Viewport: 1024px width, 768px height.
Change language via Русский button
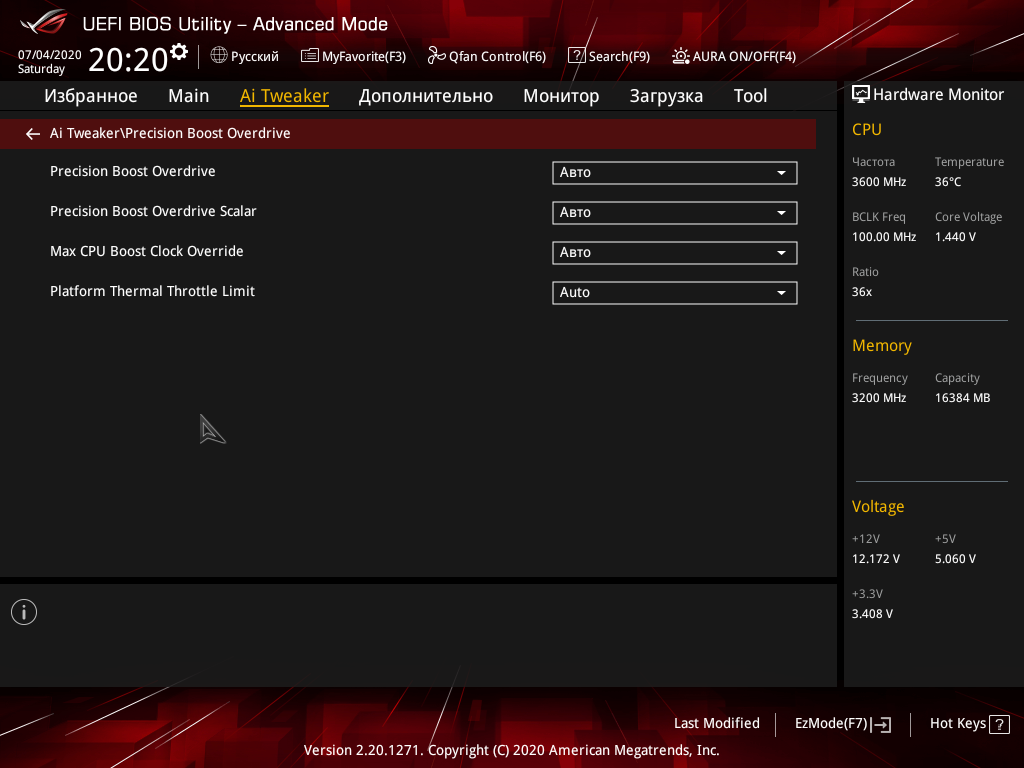tap(245, 56)
